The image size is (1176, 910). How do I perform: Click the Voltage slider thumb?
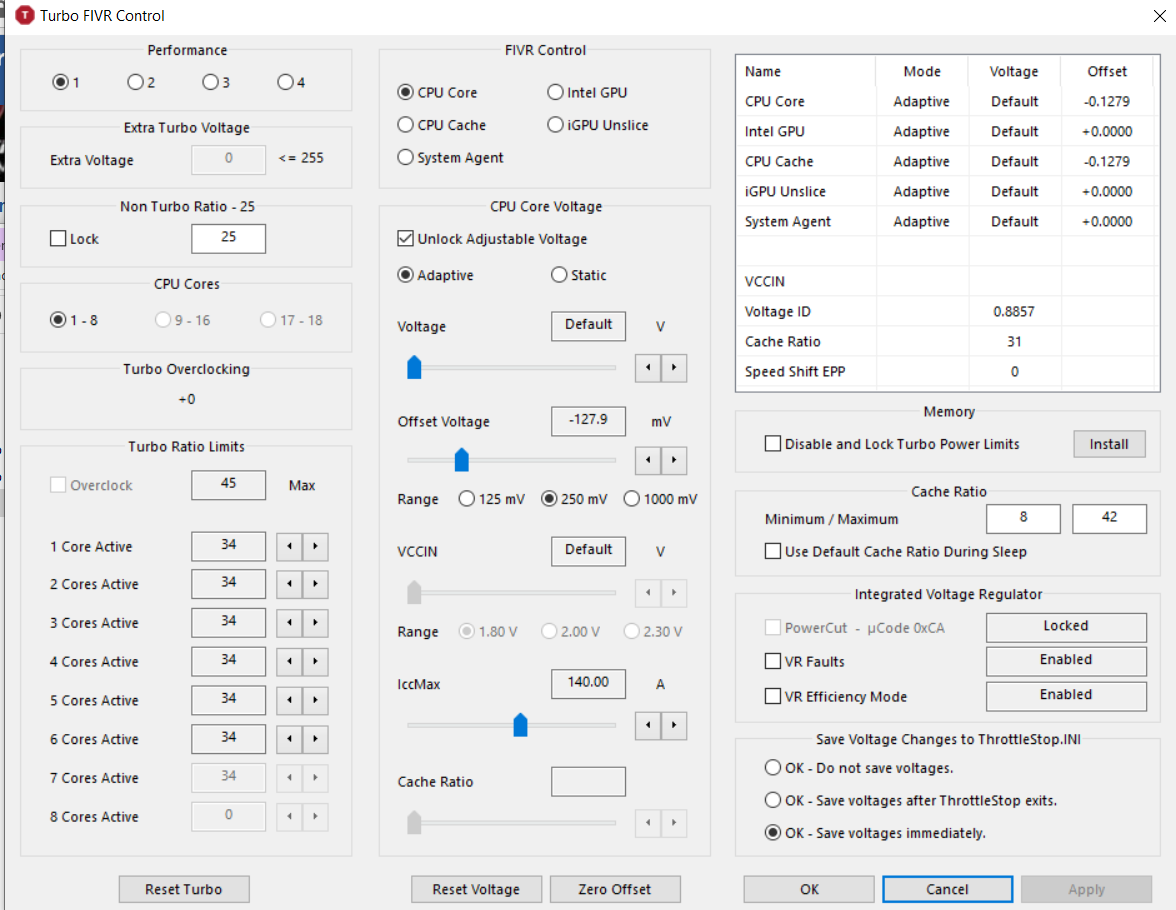[x=414, y=368]
